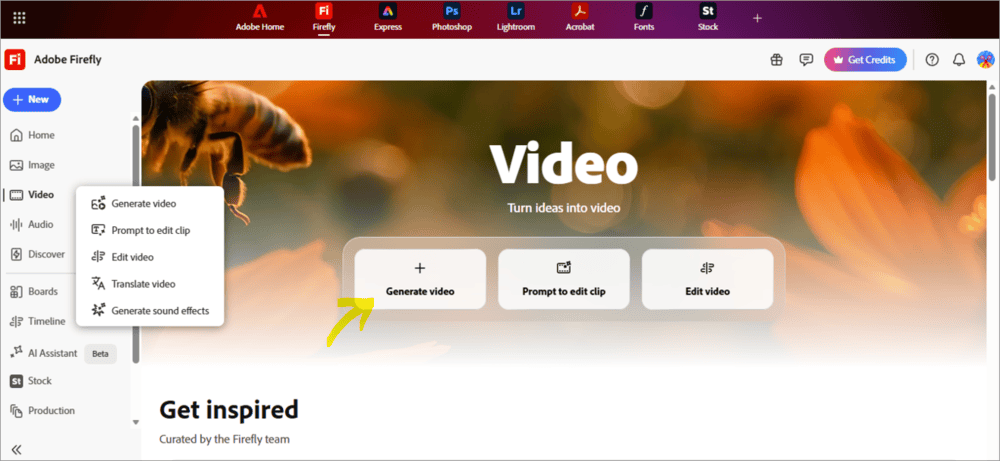Viewport: 1000px width, 461px height.
Task: Click the Beta badge next to AI Assistant
Action: click(x=100, y=354)
